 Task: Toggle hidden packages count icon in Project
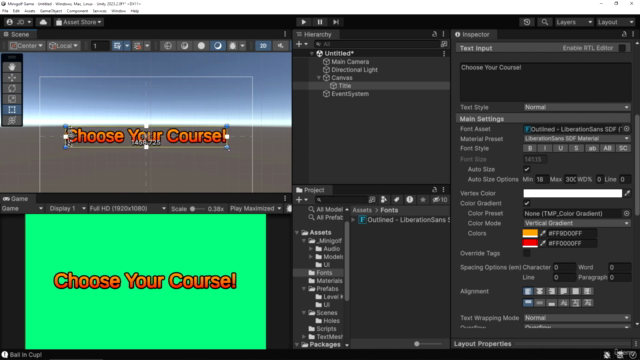pos(440,200)
